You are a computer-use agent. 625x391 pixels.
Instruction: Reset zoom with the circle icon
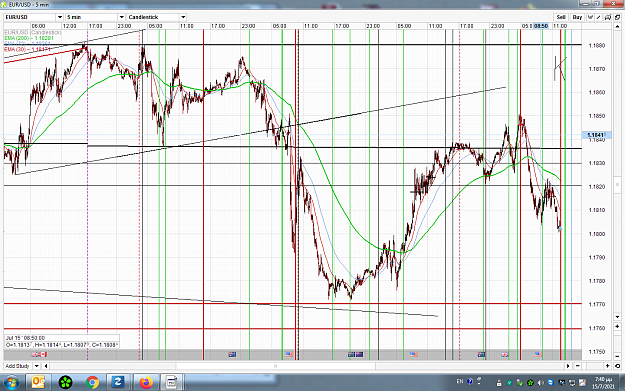point(617,366)
